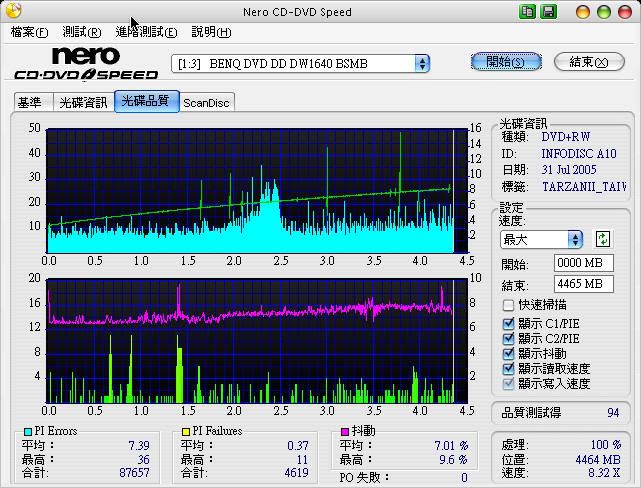Click the PI Errors average 7.39
641x488 pixels.
139,445
